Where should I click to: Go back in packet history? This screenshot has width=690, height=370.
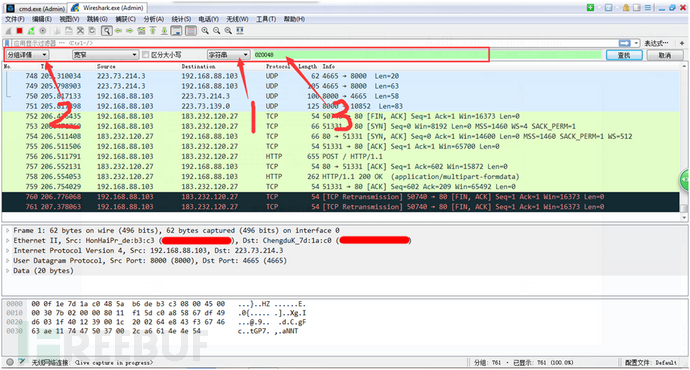[x=118, y=31]
